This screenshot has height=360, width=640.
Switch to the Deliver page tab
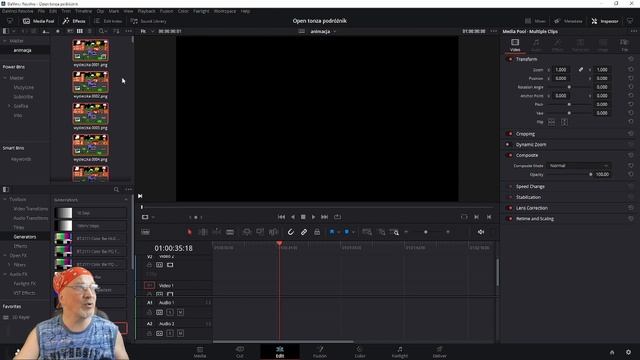[440, 352]
